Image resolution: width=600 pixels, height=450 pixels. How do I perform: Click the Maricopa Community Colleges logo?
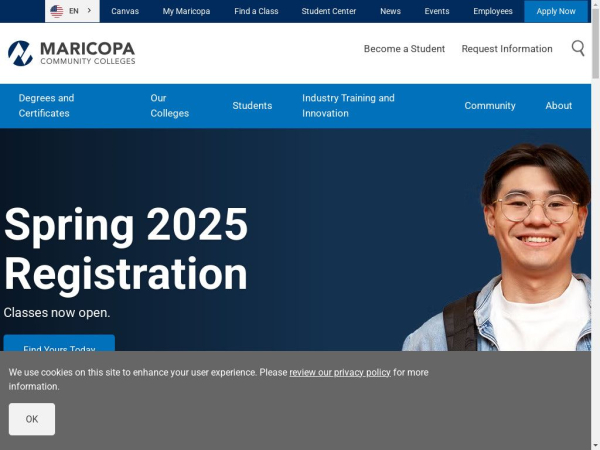coord(72,53)
